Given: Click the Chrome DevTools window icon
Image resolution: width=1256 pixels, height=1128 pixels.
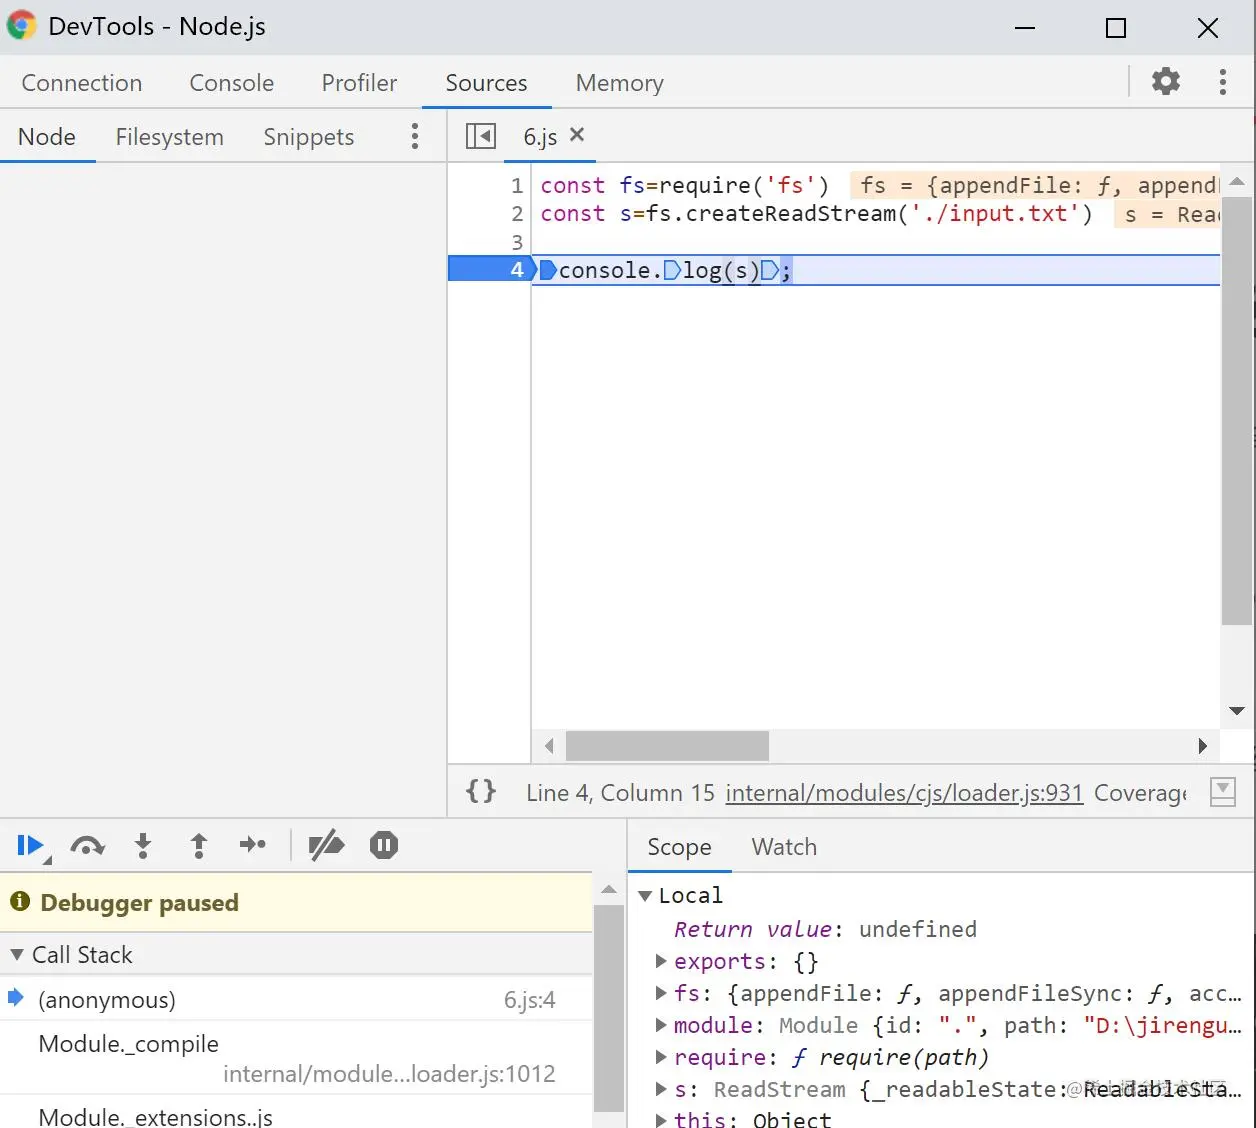Looking at the screenshot, I should point(21,26).
